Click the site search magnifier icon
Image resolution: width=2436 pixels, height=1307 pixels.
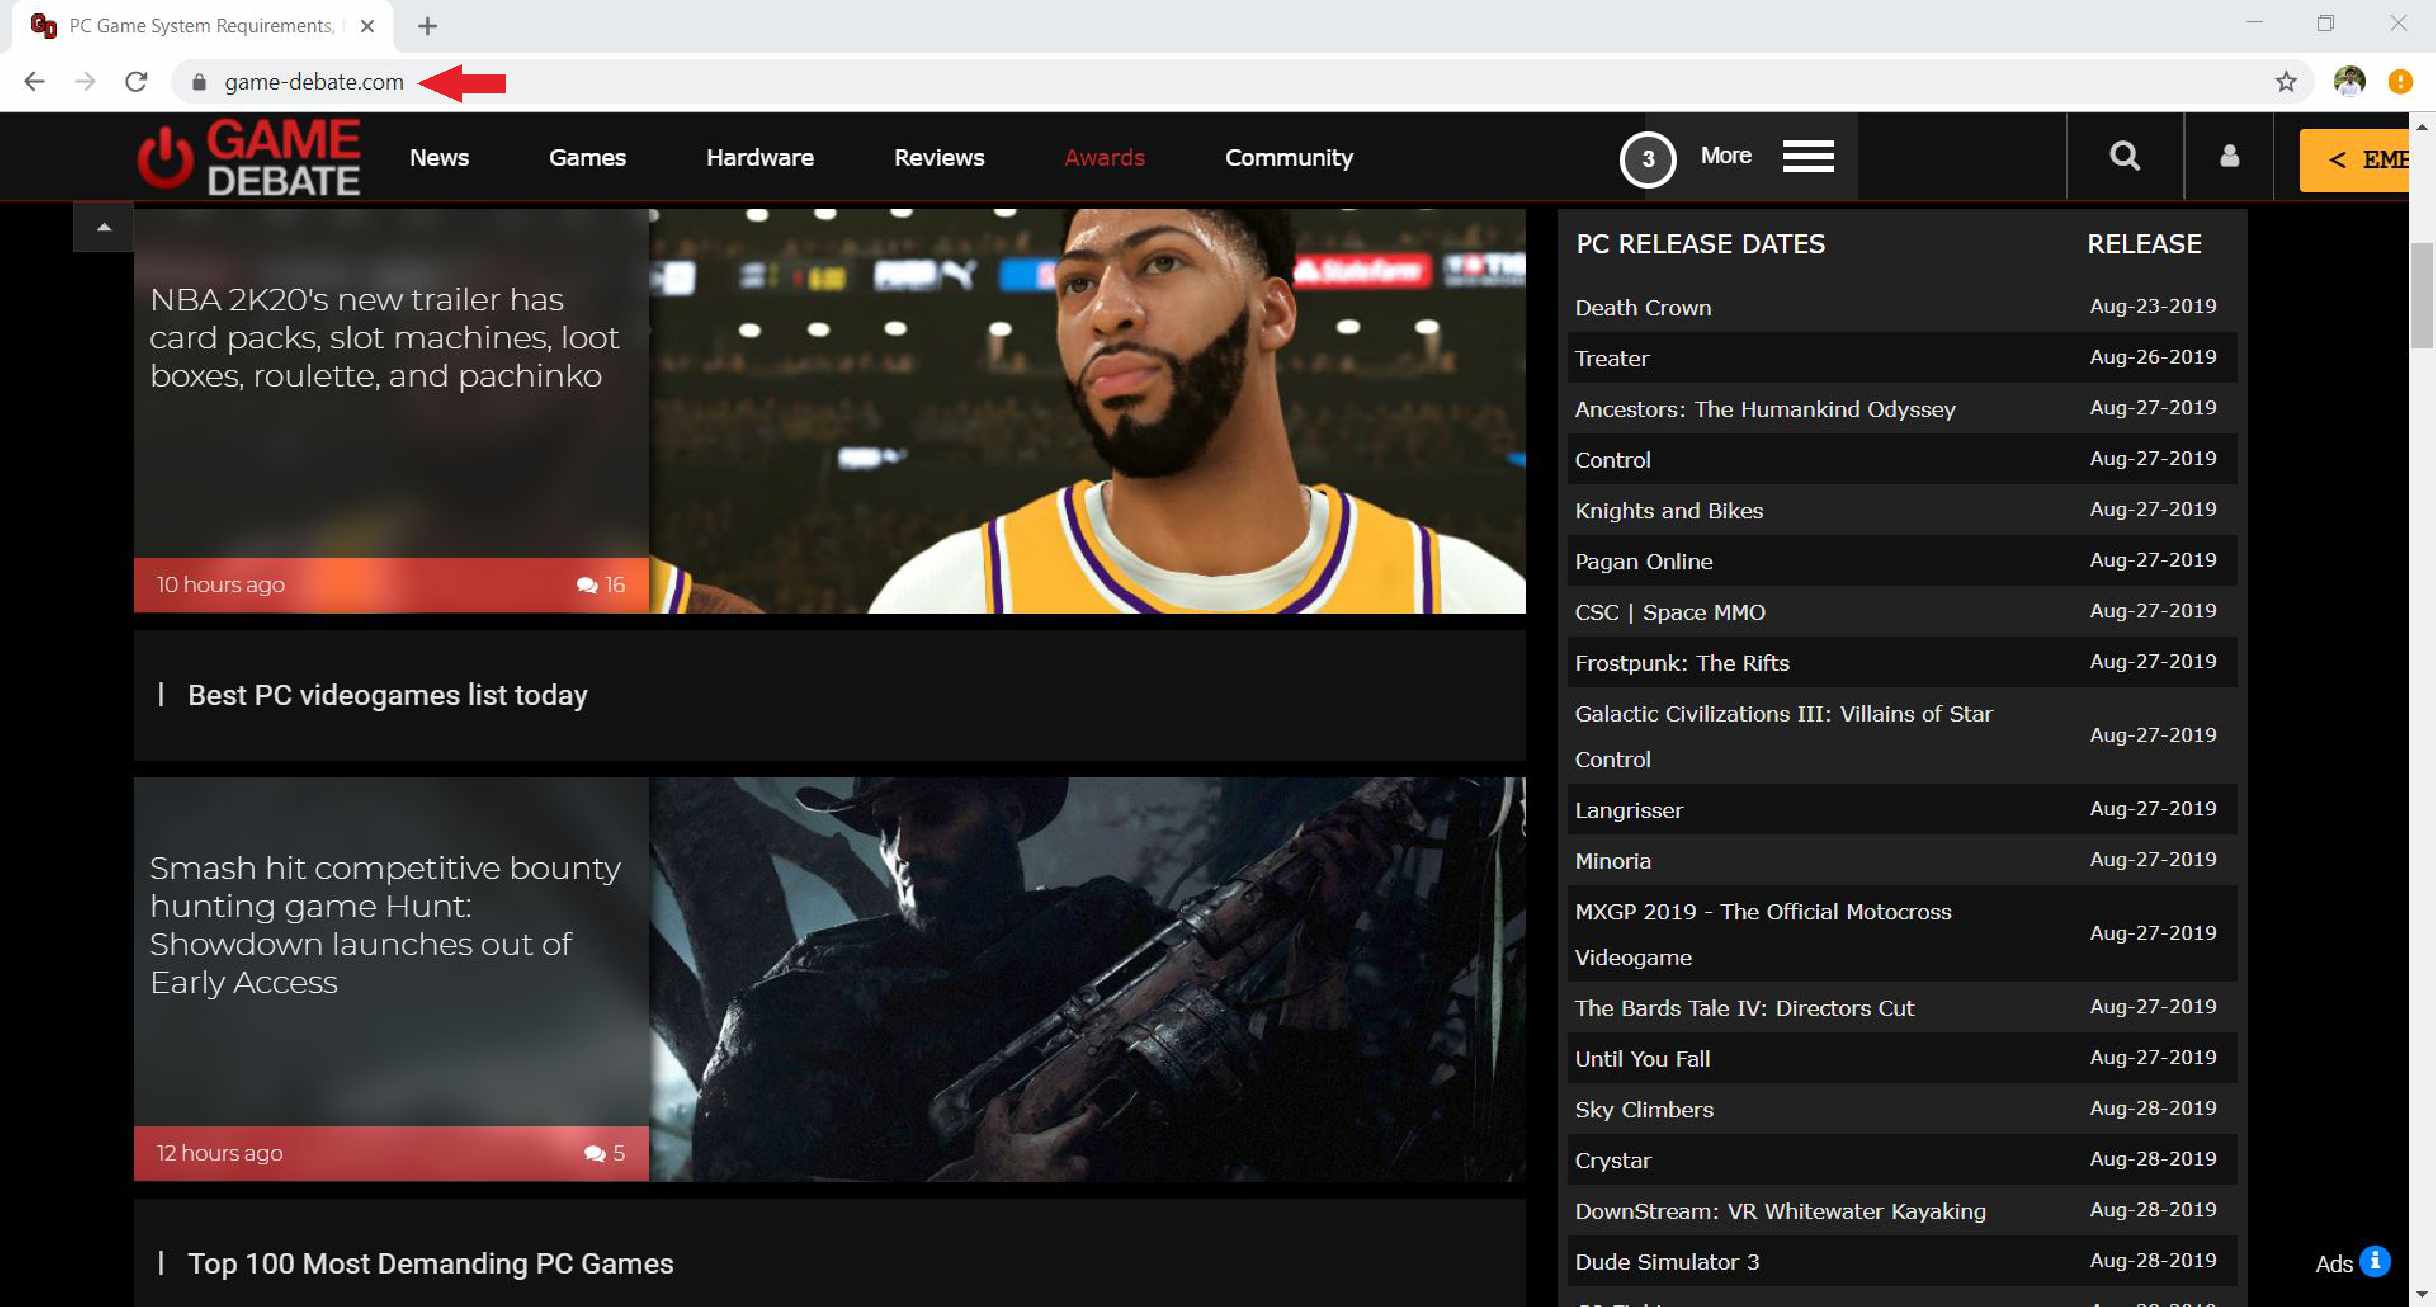click(2124, 156)
